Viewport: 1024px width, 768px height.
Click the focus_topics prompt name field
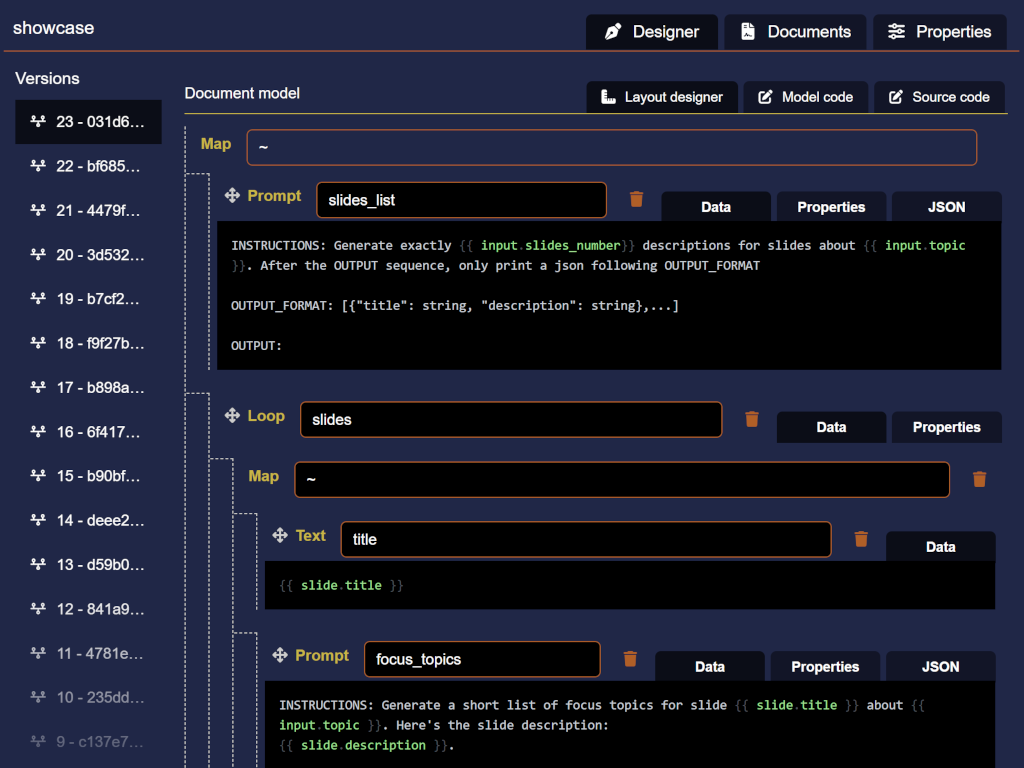pyautogui.click(x=482, y=659)
